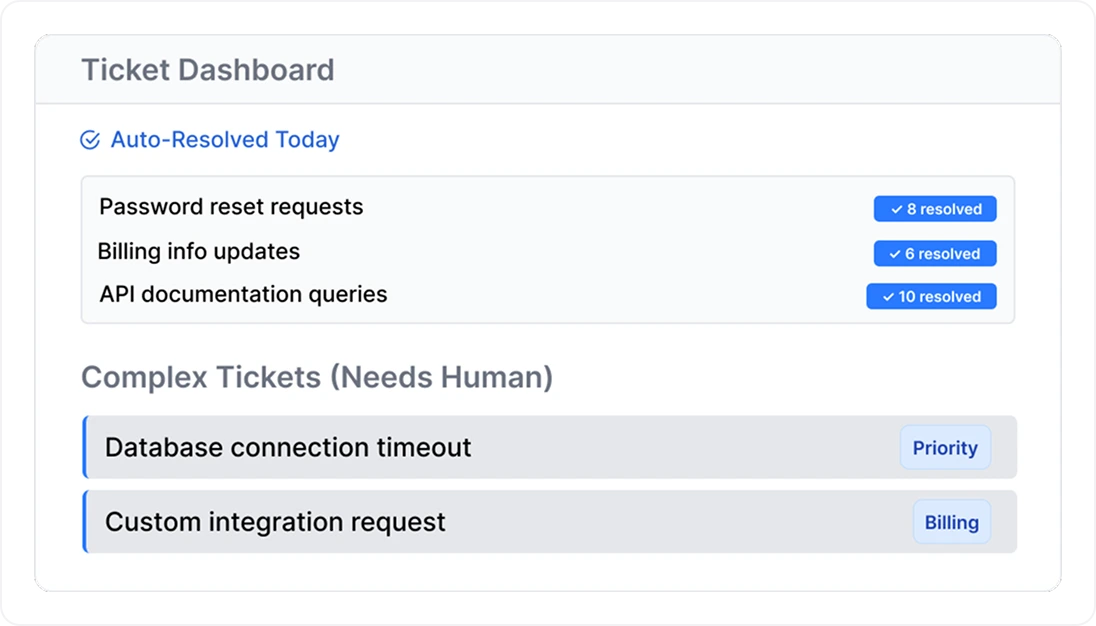The width and height of the screenshot is (1096, 626).
Task: Select the blue accent bar on Custom integration request
Action: 84,522
